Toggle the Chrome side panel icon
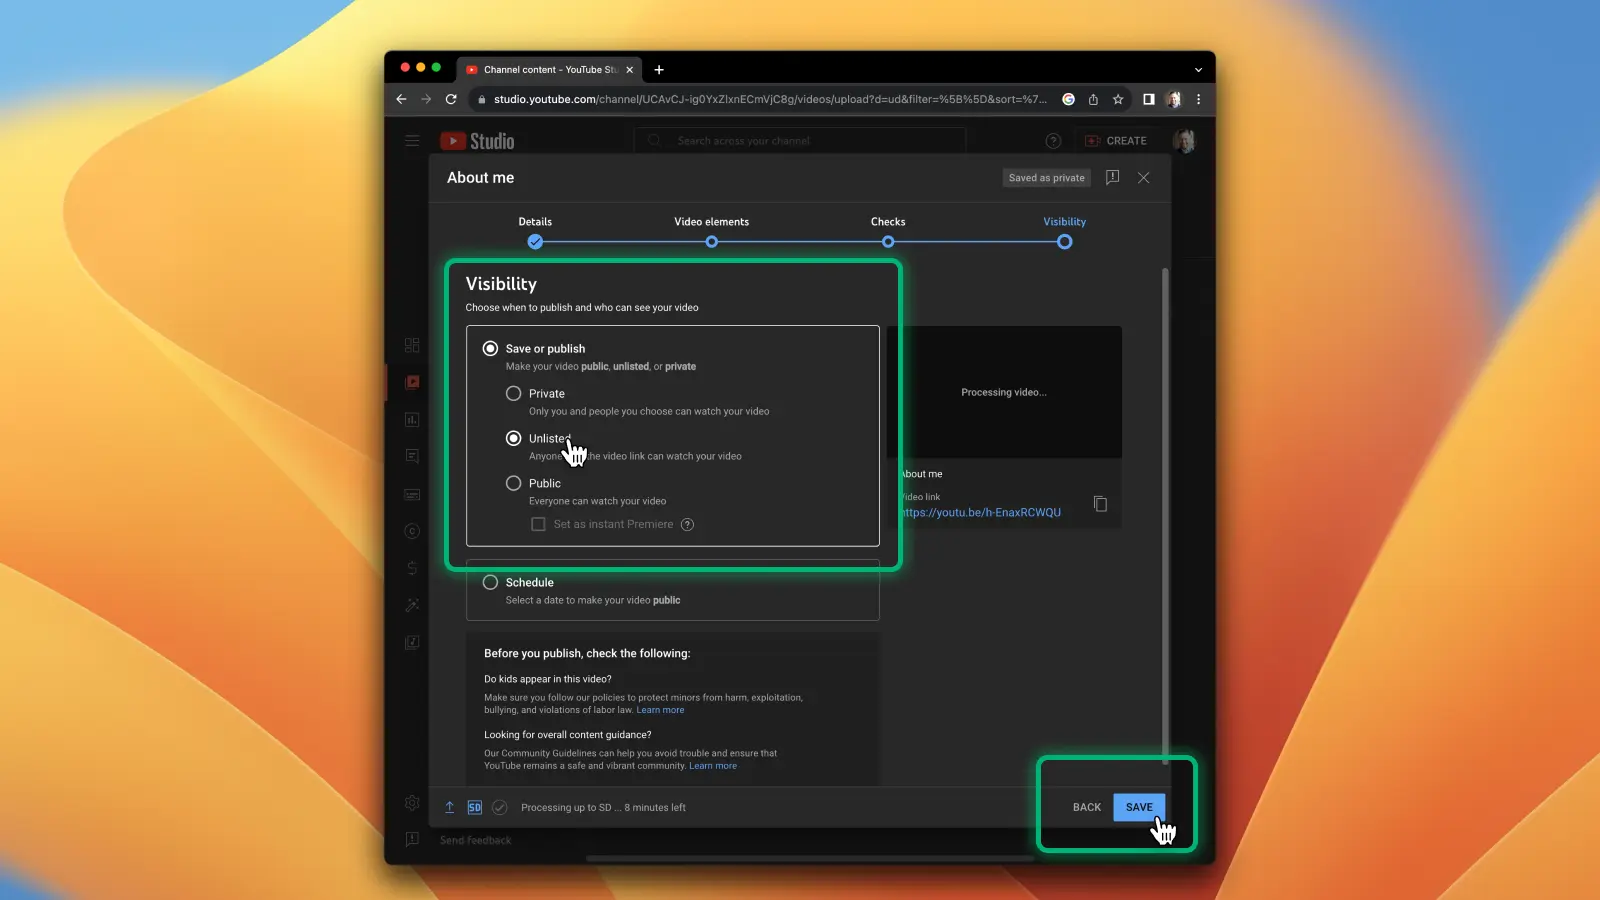This screenshot has width=1600, height=900. [1149, 99]
